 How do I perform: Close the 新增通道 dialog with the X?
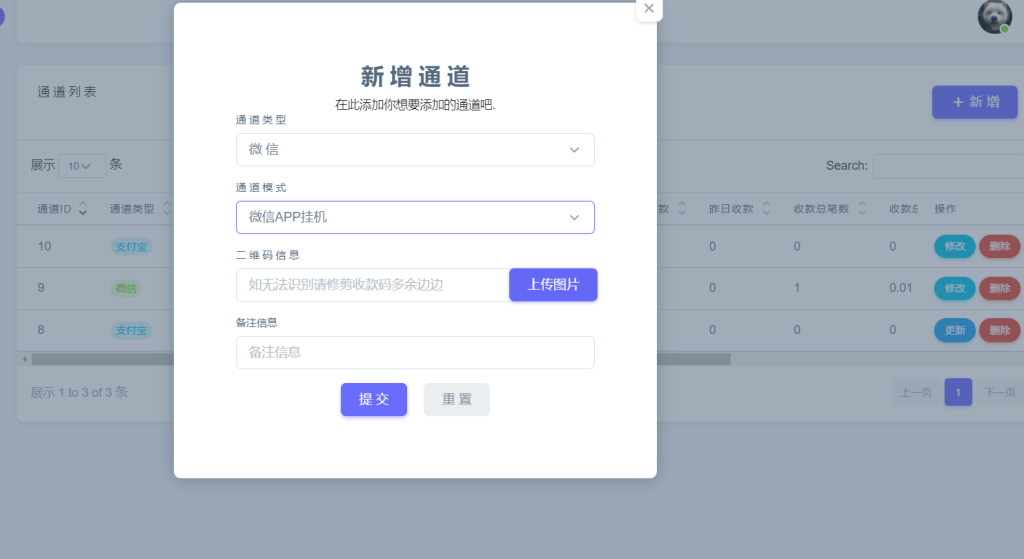click(649, 8)
